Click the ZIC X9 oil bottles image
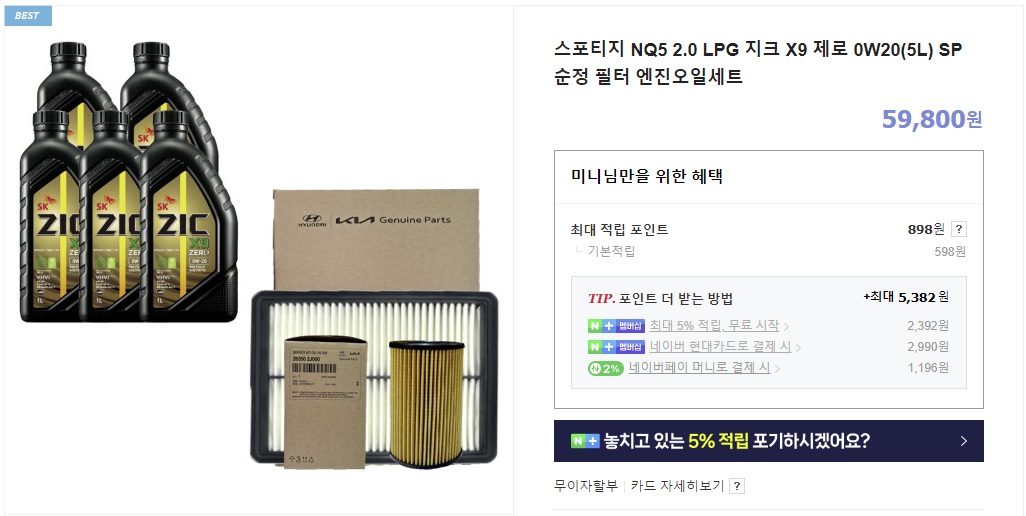The width and height of the screenshot is (1026, 516). coord(128,182)
